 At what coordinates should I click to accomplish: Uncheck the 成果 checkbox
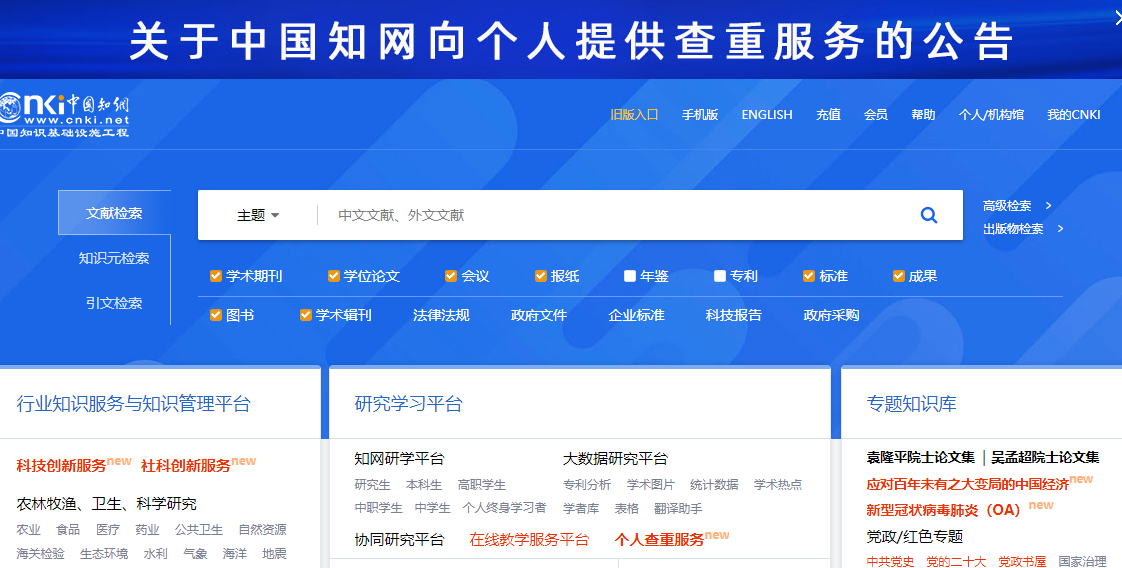click(x=899, y=276)
